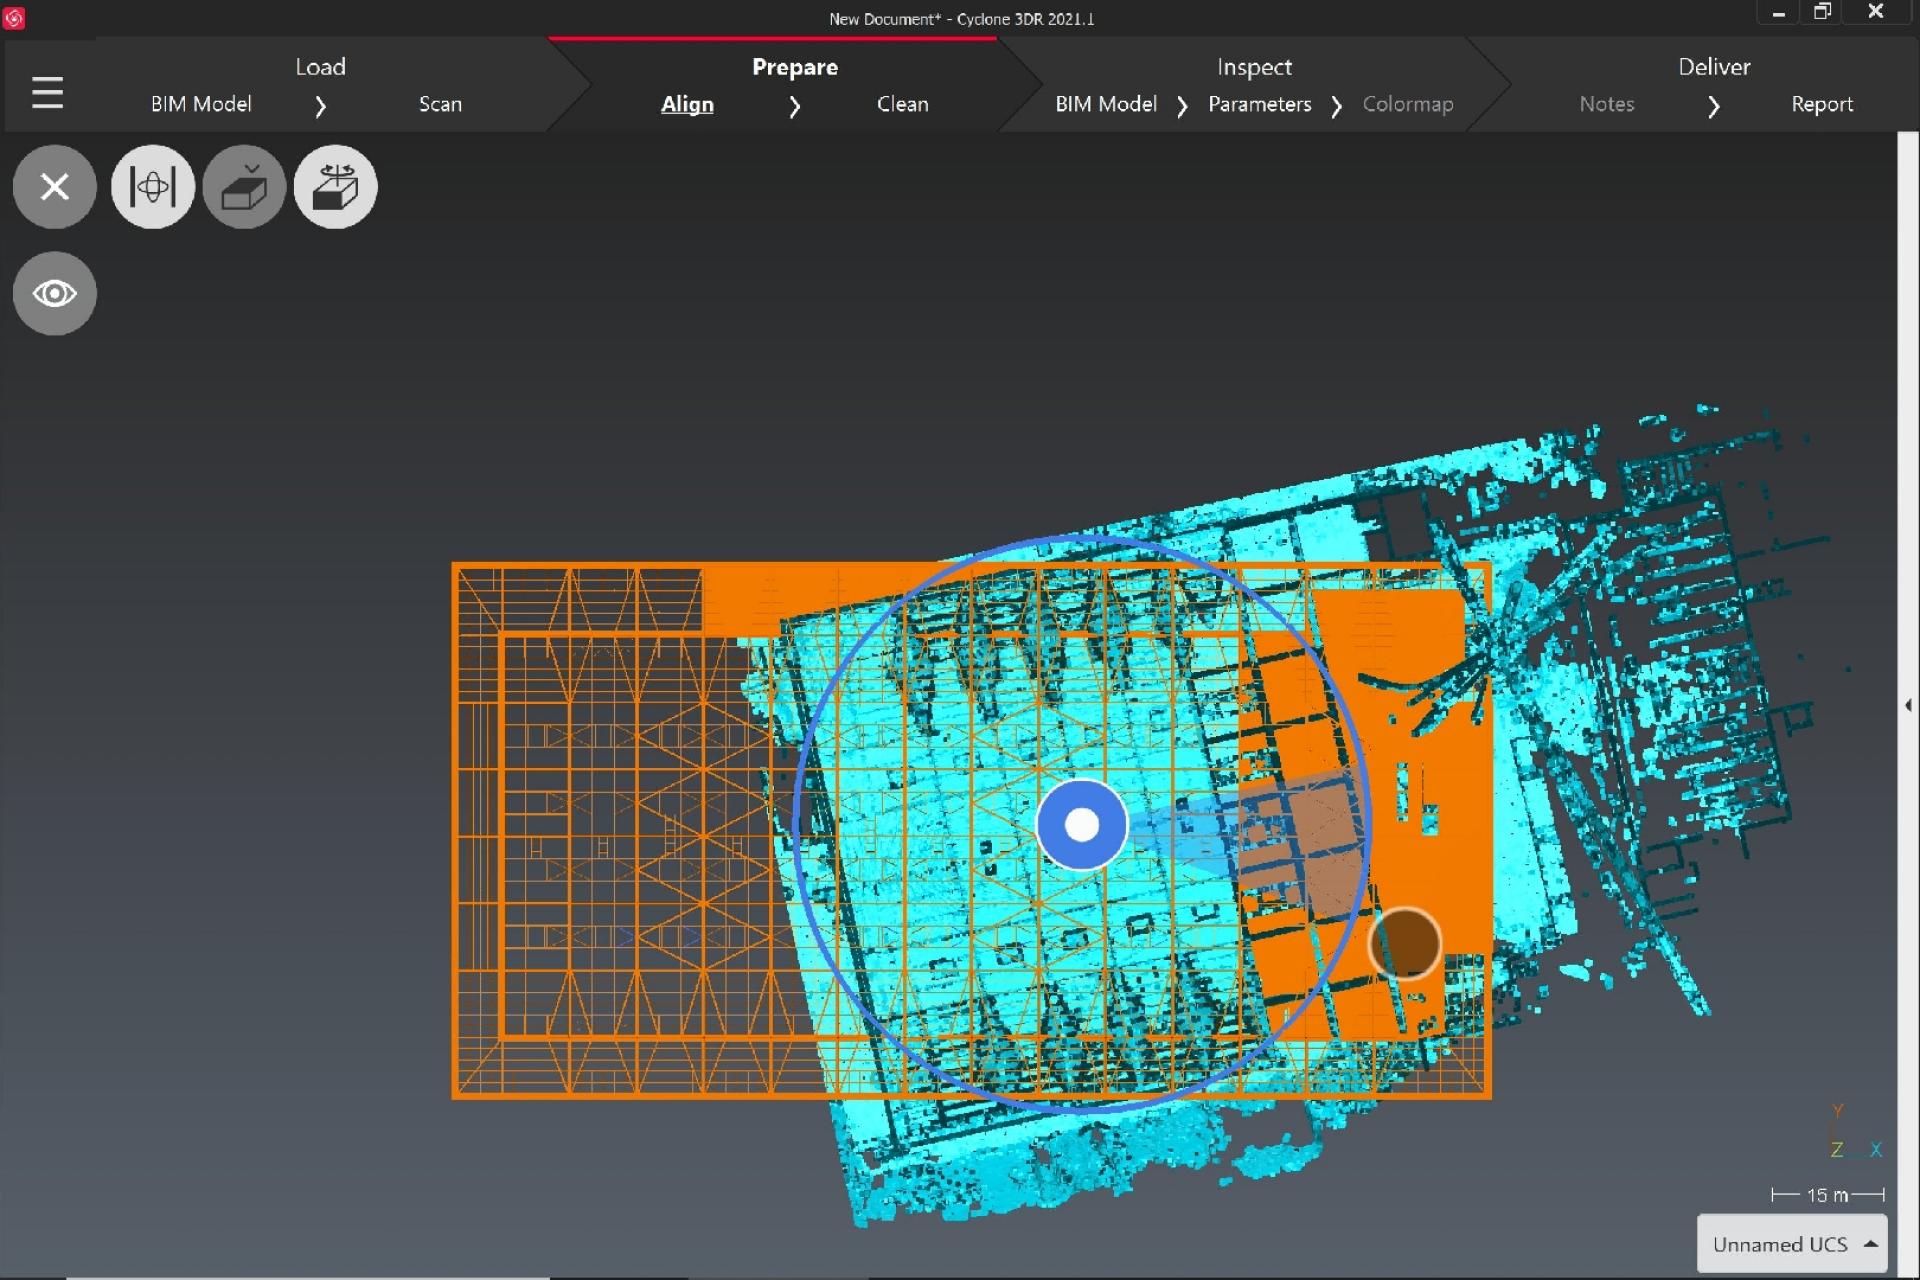Toggle visibility with the eye icon
This screenshot has width=1920, height=1280.
55,294
